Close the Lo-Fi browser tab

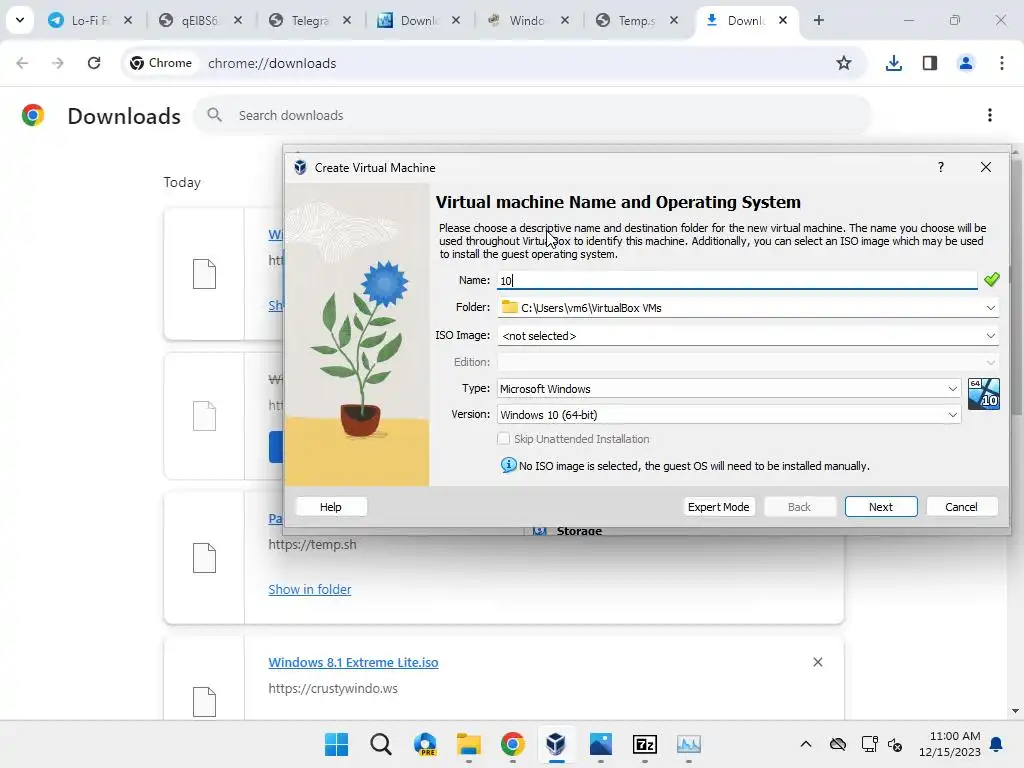[x=128, y=20]
